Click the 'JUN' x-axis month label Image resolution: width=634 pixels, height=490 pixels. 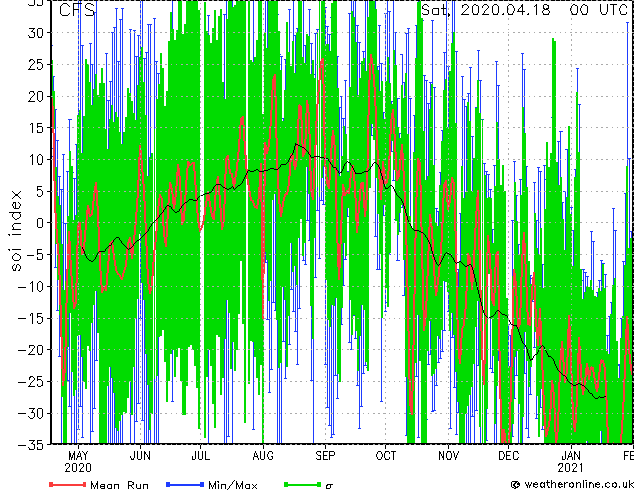point(140,456)
